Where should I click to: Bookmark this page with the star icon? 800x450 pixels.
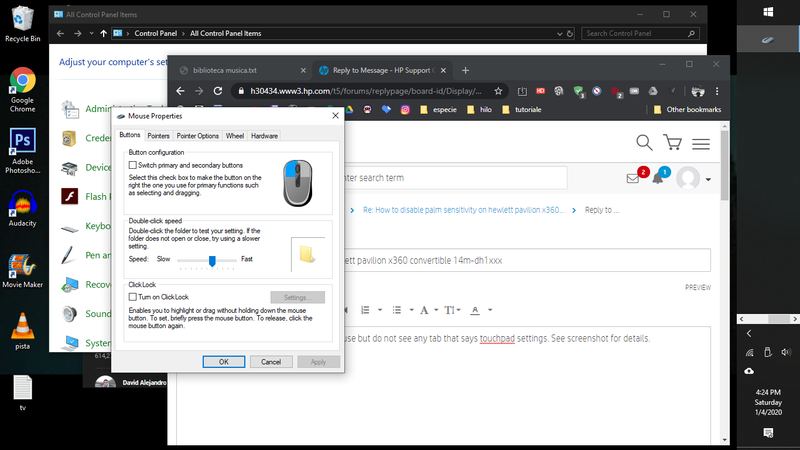[498, 91]
